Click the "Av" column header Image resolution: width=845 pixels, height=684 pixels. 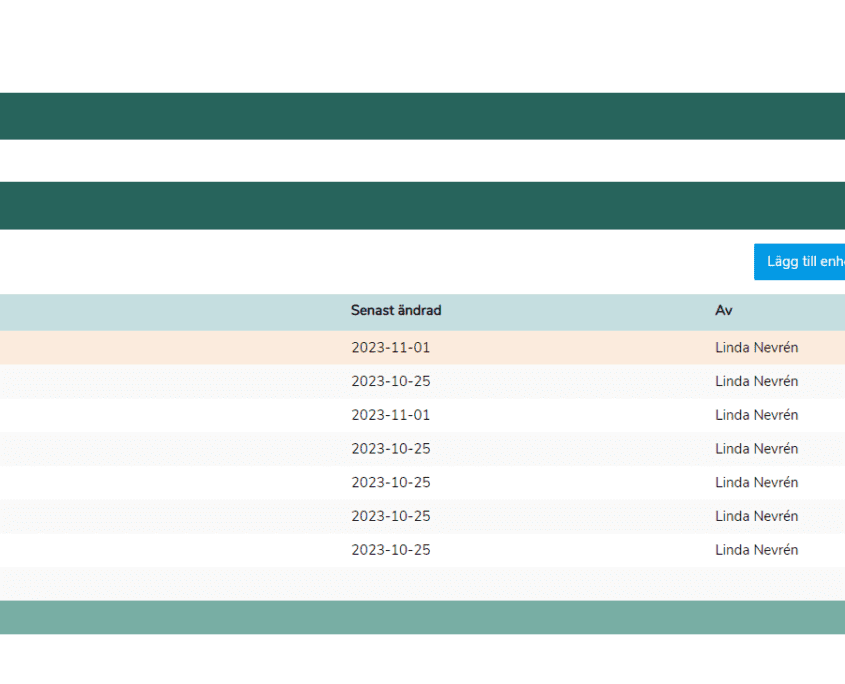pyautogui.click(x=724, y=311)
